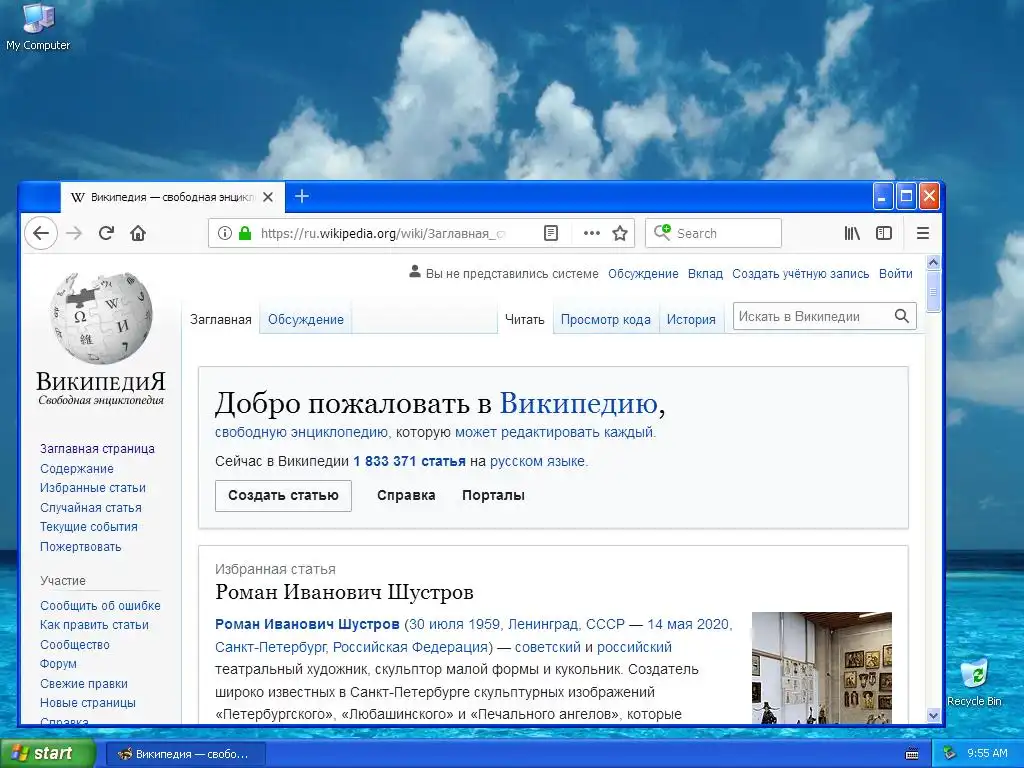Open the top-bar Обсуждение user link
The image size is (1024, 768).
pos(643,274)
